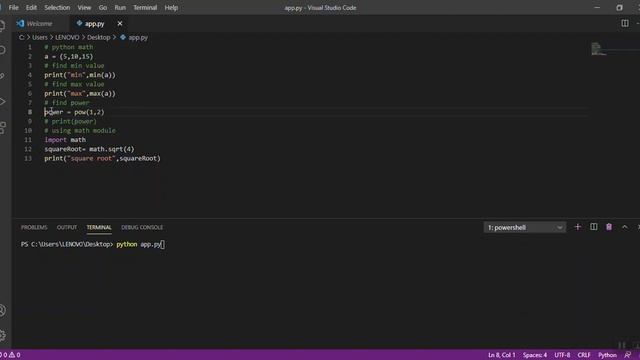Click Spaces: 4 indentation setting
640x360 pixels.
[x=535, y=355]
